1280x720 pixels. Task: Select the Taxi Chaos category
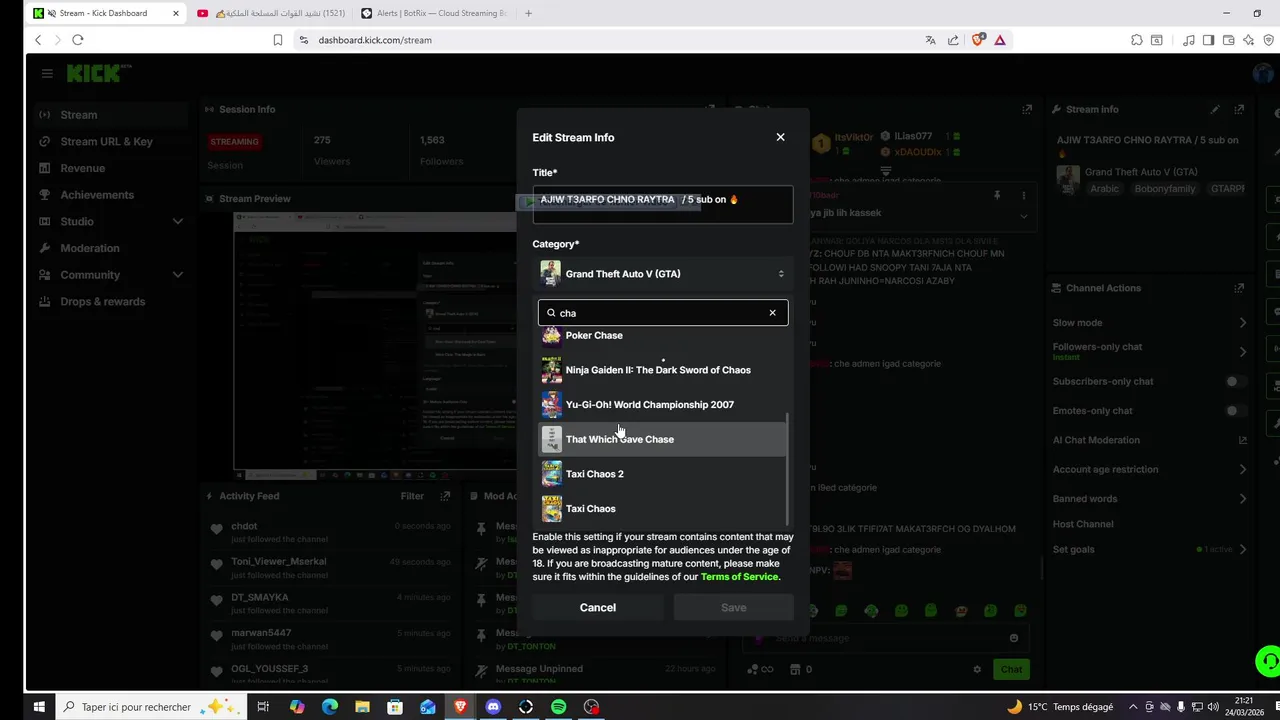[663, 509]
